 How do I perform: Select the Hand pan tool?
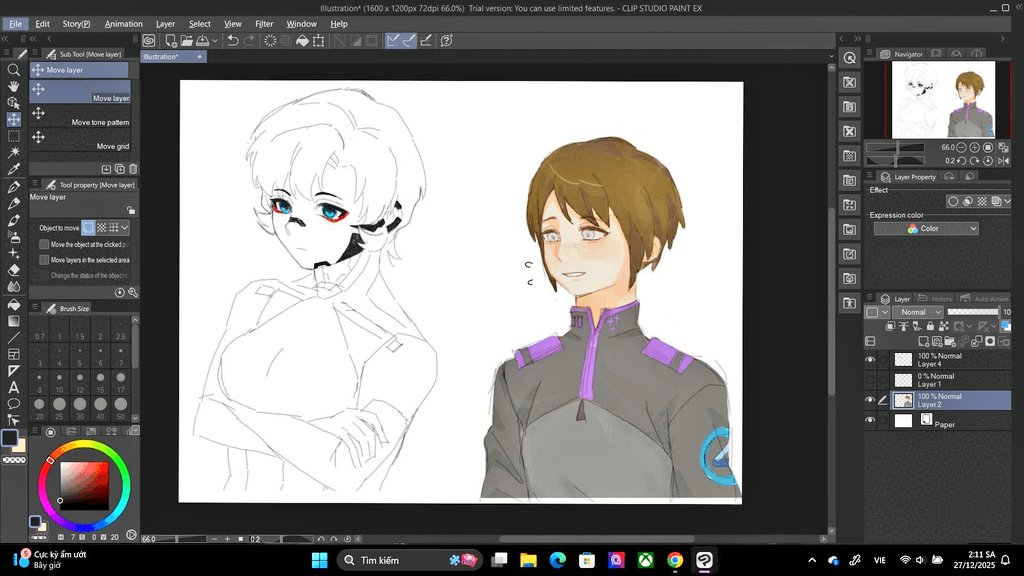click(x=14, y=86)
